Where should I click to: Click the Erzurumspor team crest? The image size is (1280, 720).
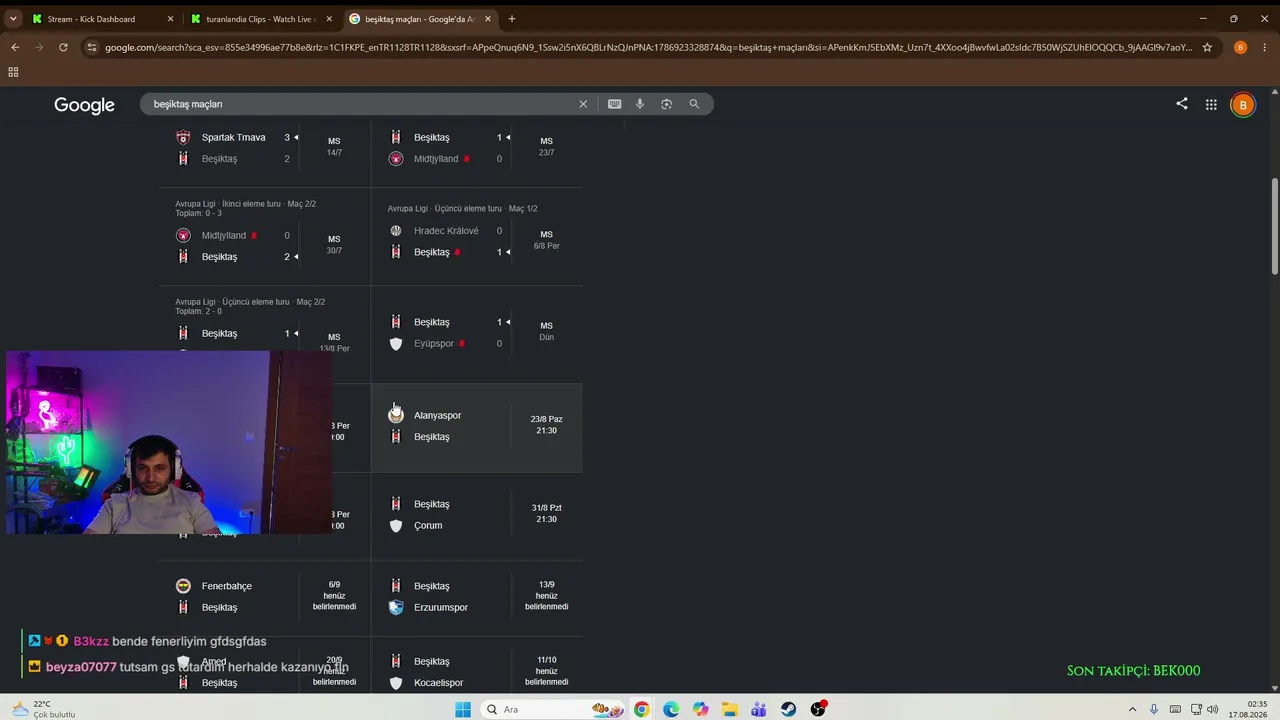coord(396,607)
